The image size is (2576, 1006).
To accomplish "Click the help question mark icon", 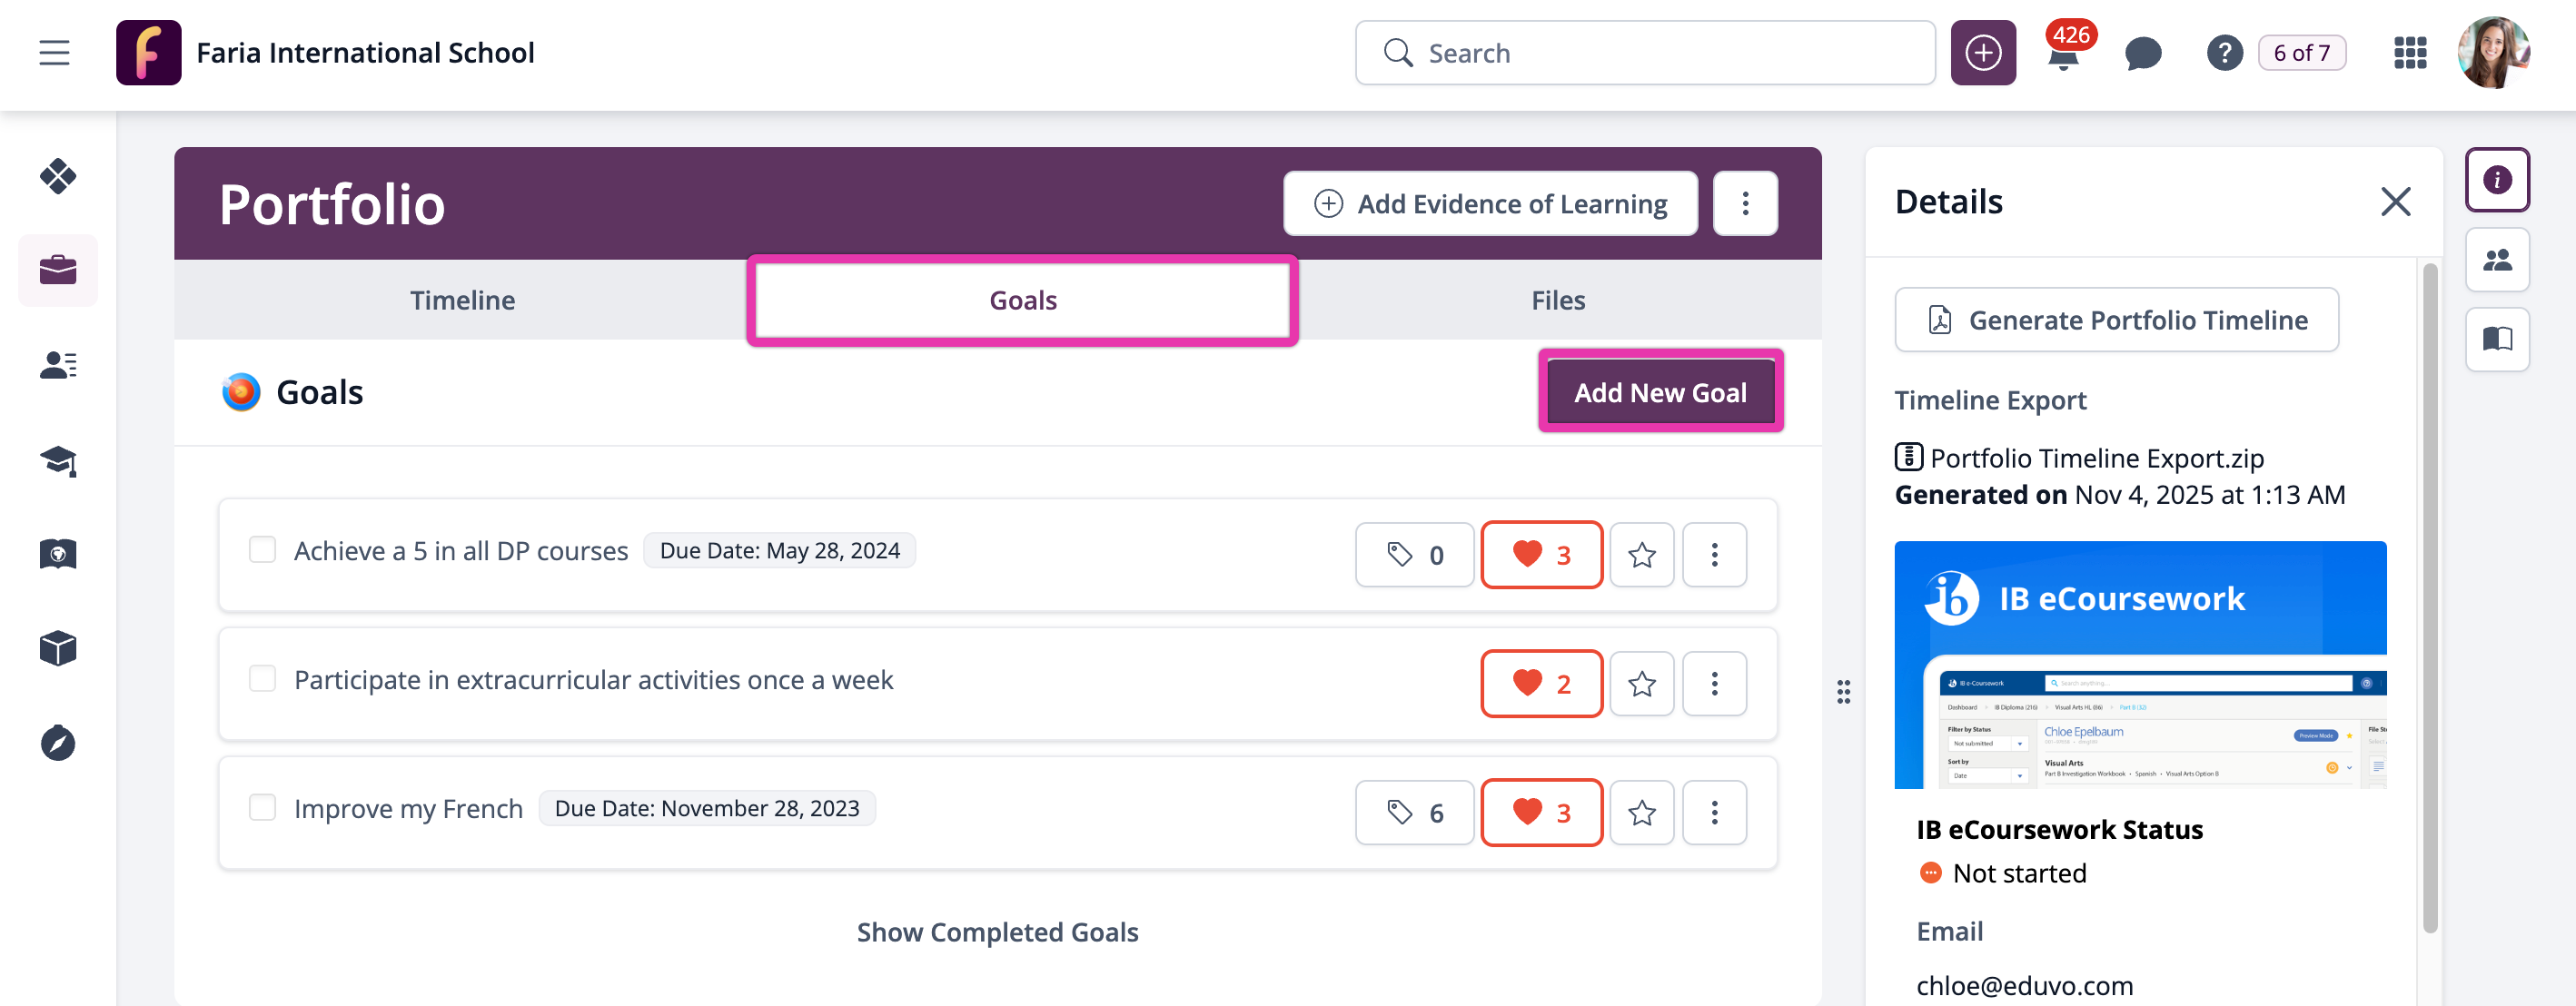I will (2224, 53).
